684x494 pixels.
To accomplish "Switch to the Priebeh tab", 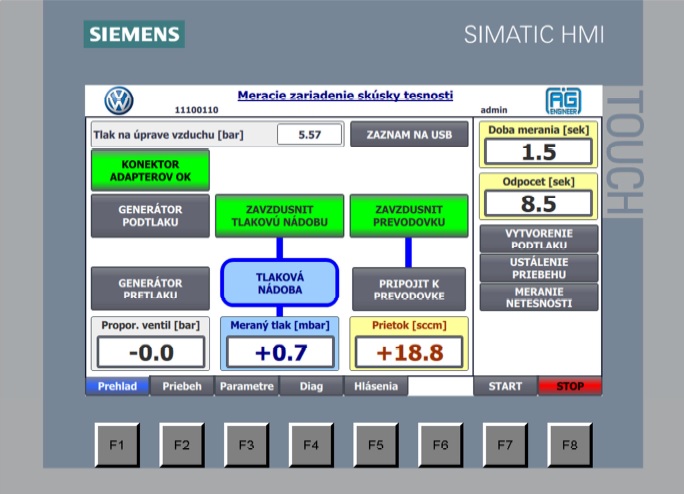I will click(181, 386).
